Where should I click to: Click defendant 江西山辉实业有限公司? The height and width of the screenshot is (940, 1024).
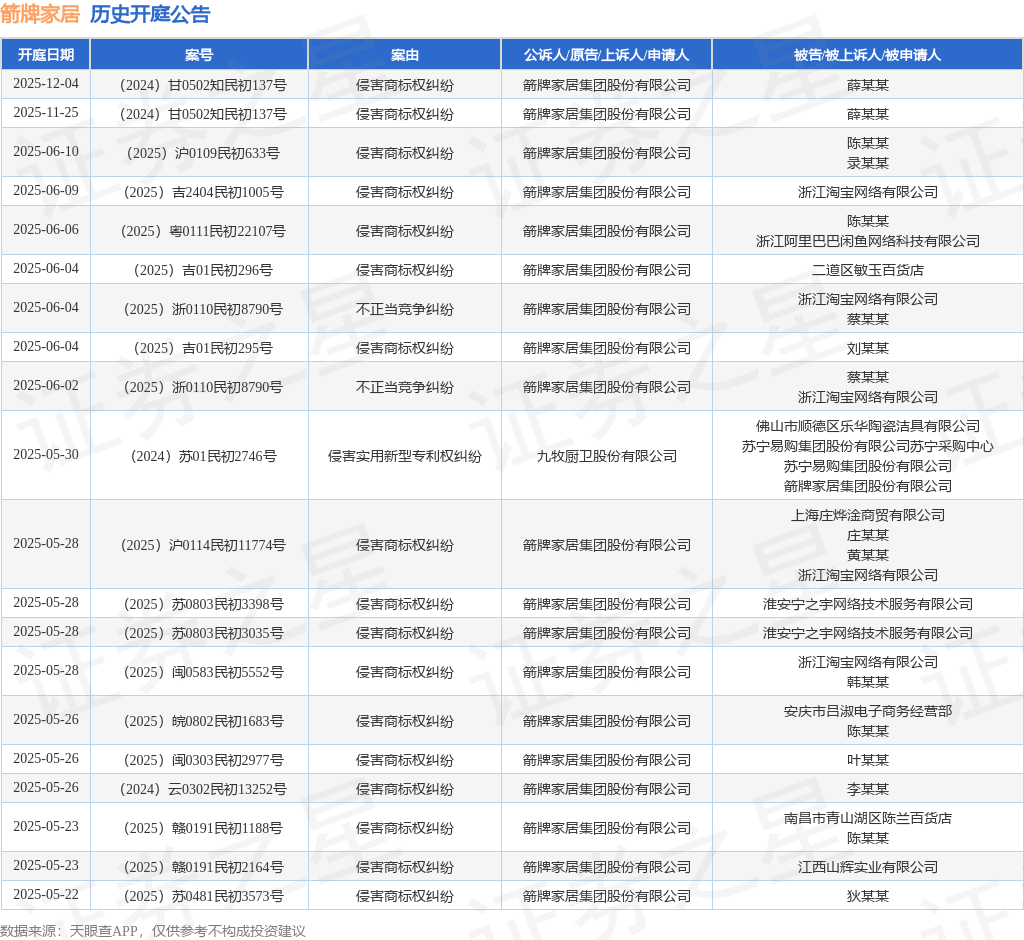867,867
